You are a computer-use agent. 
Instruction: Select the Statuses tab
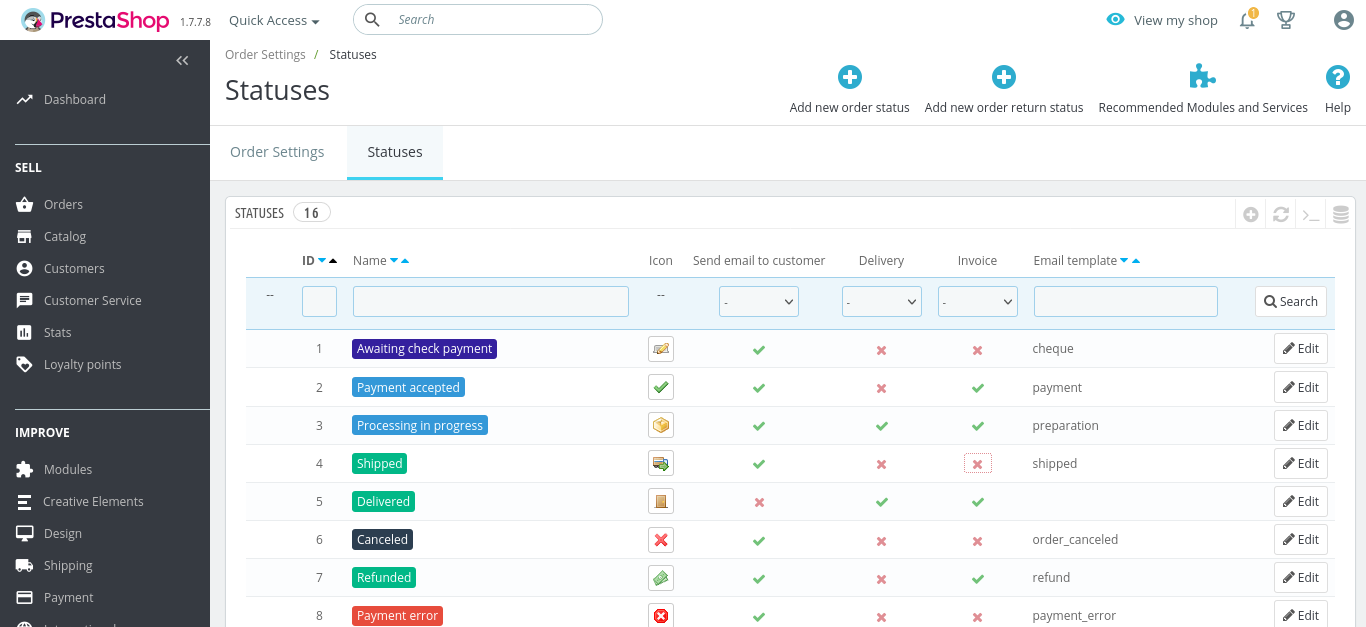coord(395,152)
